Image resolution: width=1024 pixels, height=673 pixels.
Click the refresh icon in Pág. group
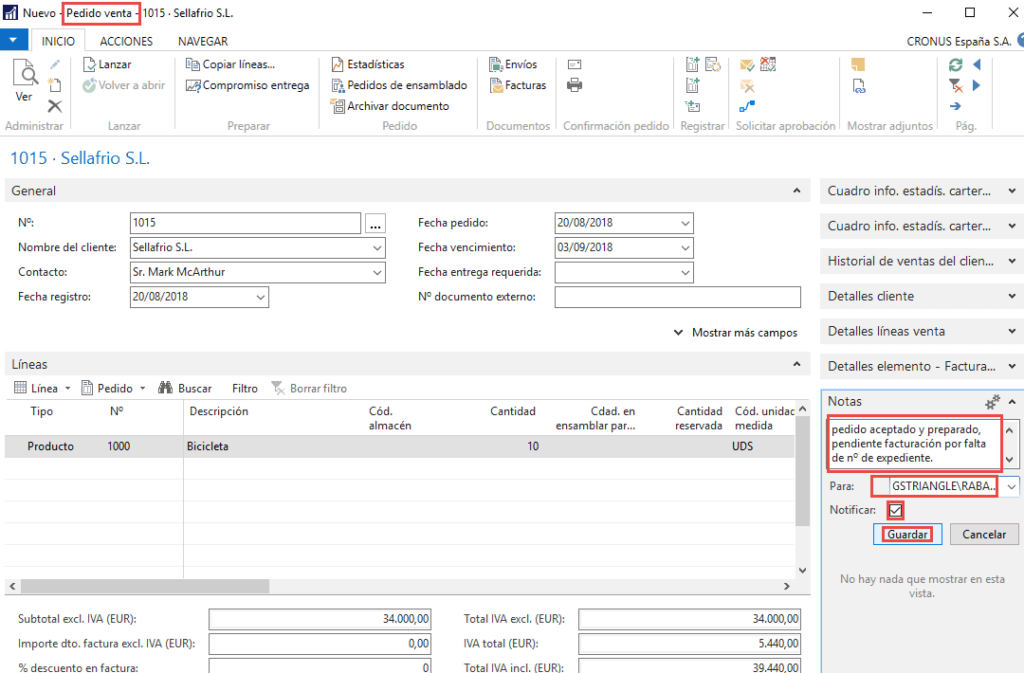tap(957, 63)
